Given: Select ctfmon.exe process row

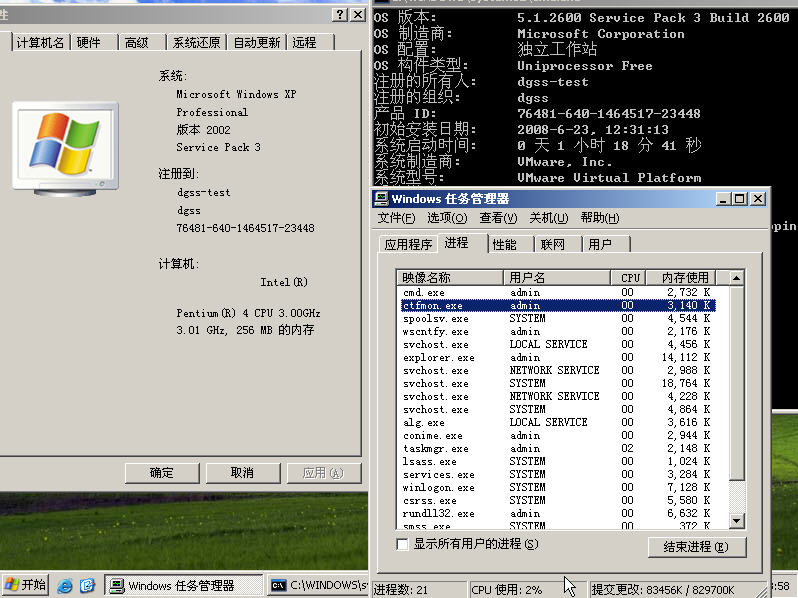Looking at the screenshot, I should click(558, 305).
